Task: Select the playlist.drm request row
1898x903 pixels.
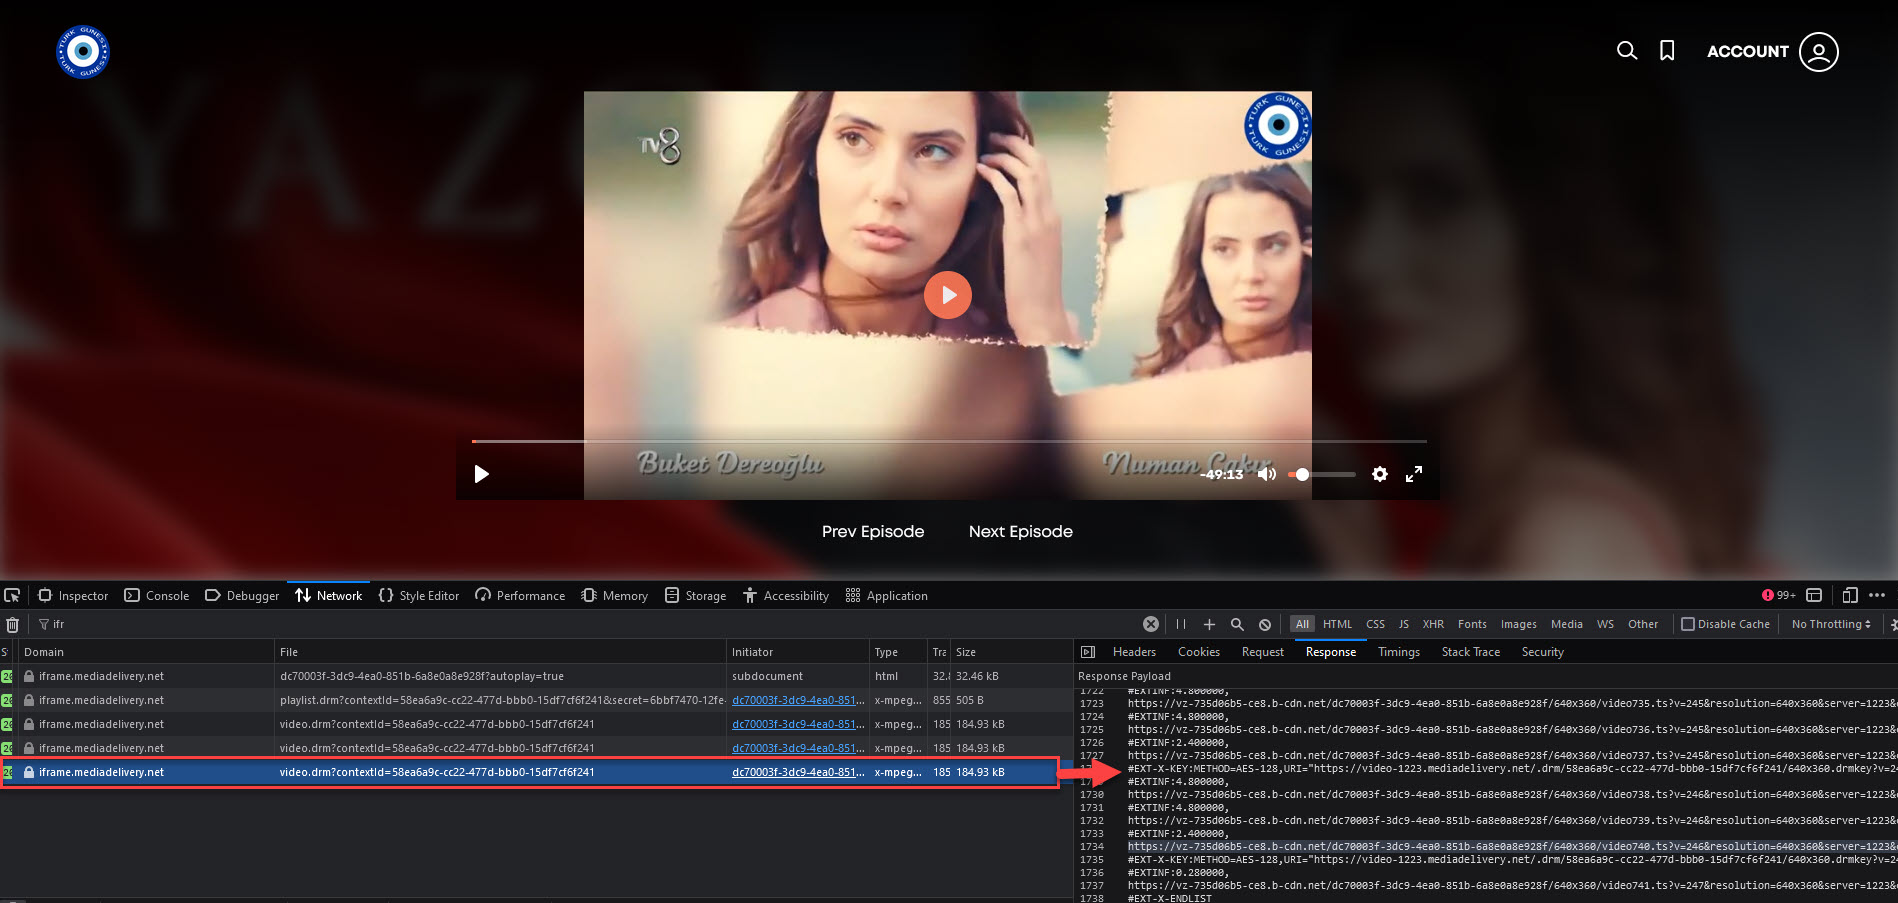Action: [536, 700]
